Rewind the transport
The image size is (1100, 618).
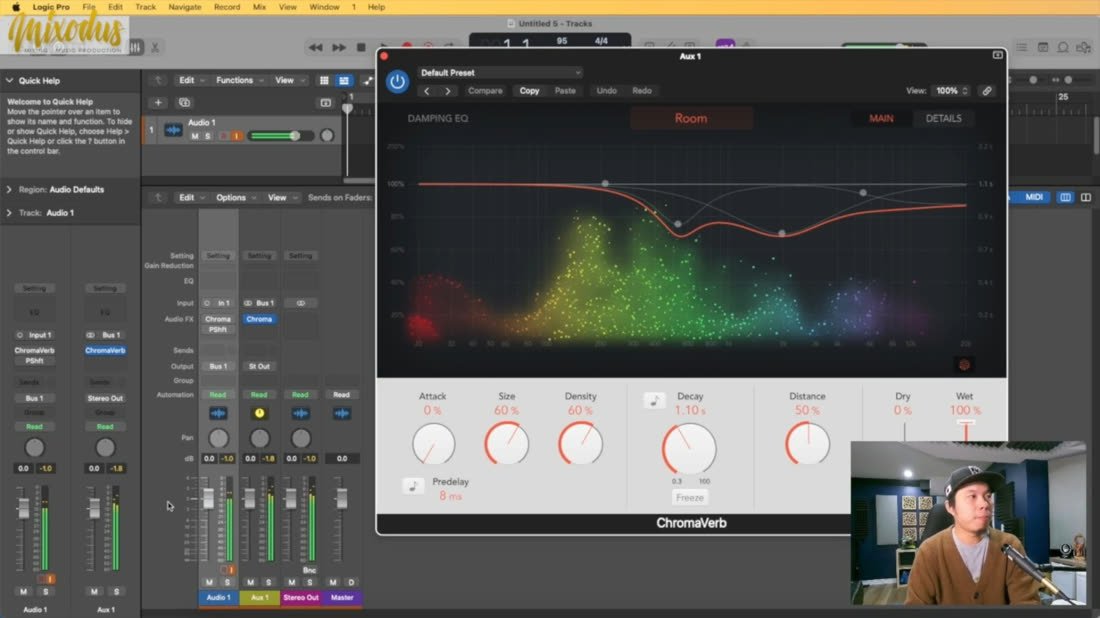316,48
